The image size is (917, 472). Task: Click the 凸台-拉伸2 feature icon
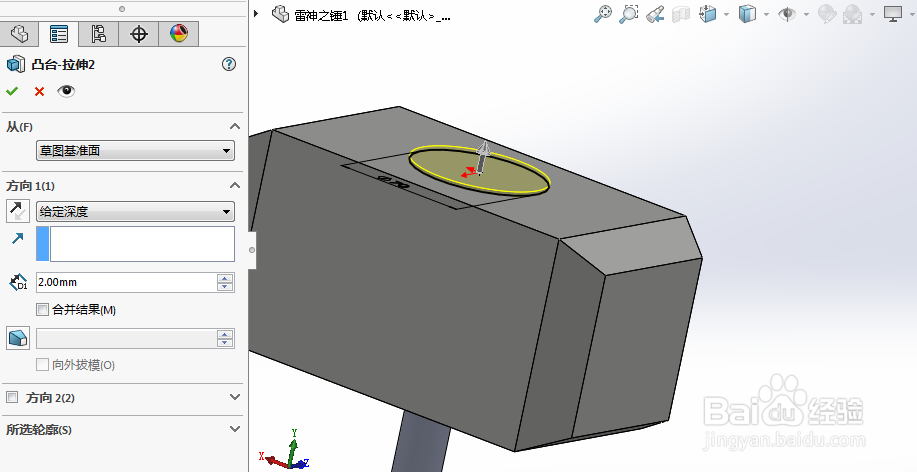(x=16, y=64)
